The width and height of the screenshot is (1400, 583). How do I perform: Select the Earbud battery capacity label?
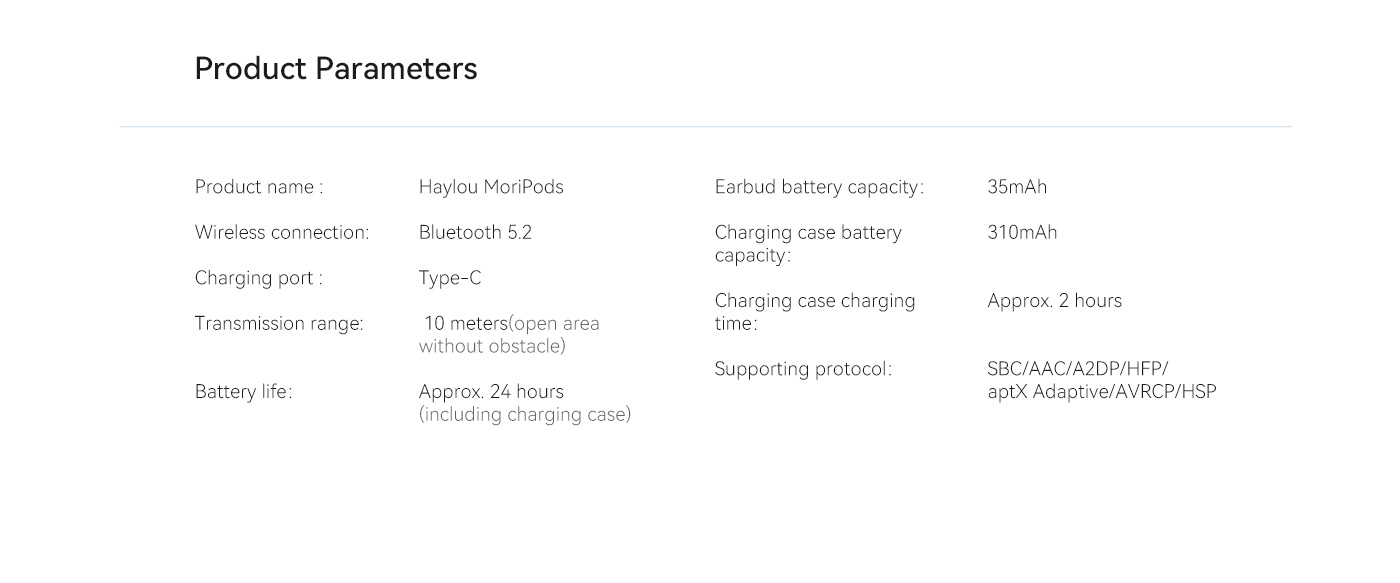pos(819,187)
